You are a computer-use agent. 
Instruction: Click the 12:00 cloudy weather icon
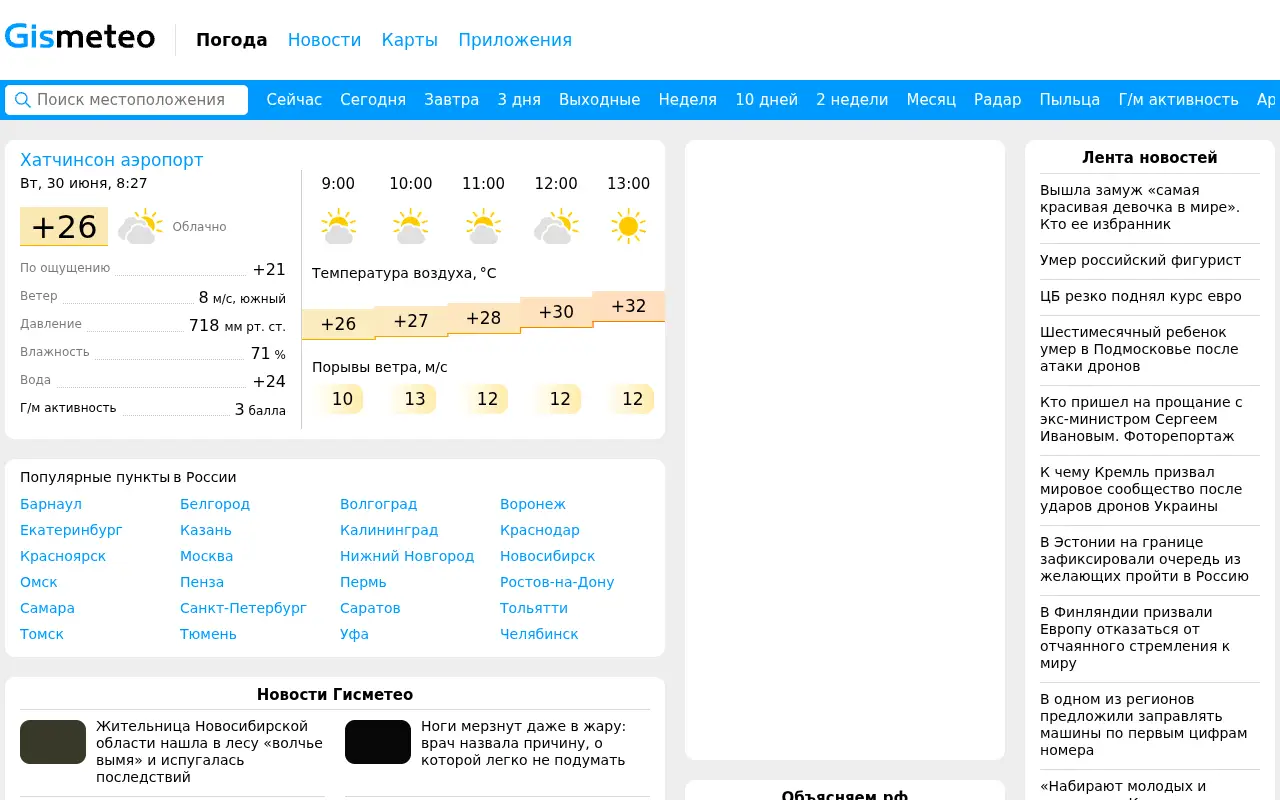coord(556,227)
